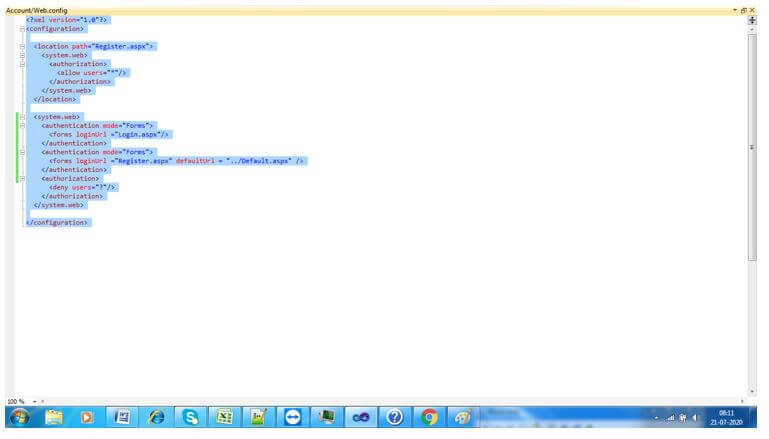Click the network signal tray icon
769x439 pixels.
point(670,418)
